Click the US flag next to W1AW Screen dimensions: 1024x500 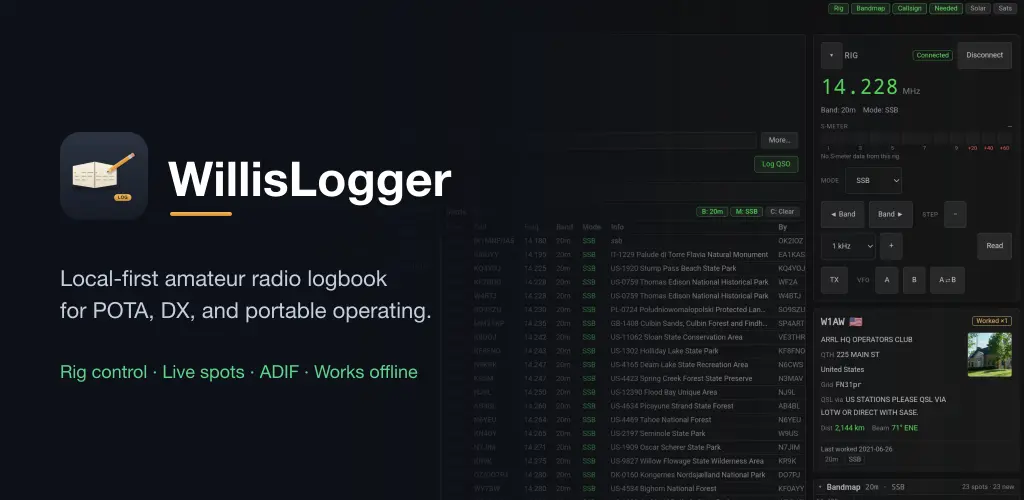pyautogui.click(x=856, y=321)
